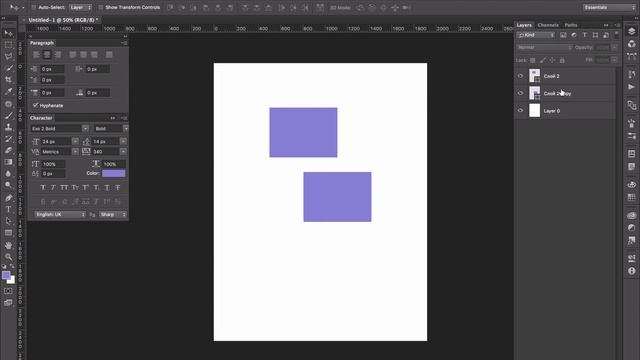Select the Hand tool
The height and width of the screenshot is (360, 640).
point(9,245)
